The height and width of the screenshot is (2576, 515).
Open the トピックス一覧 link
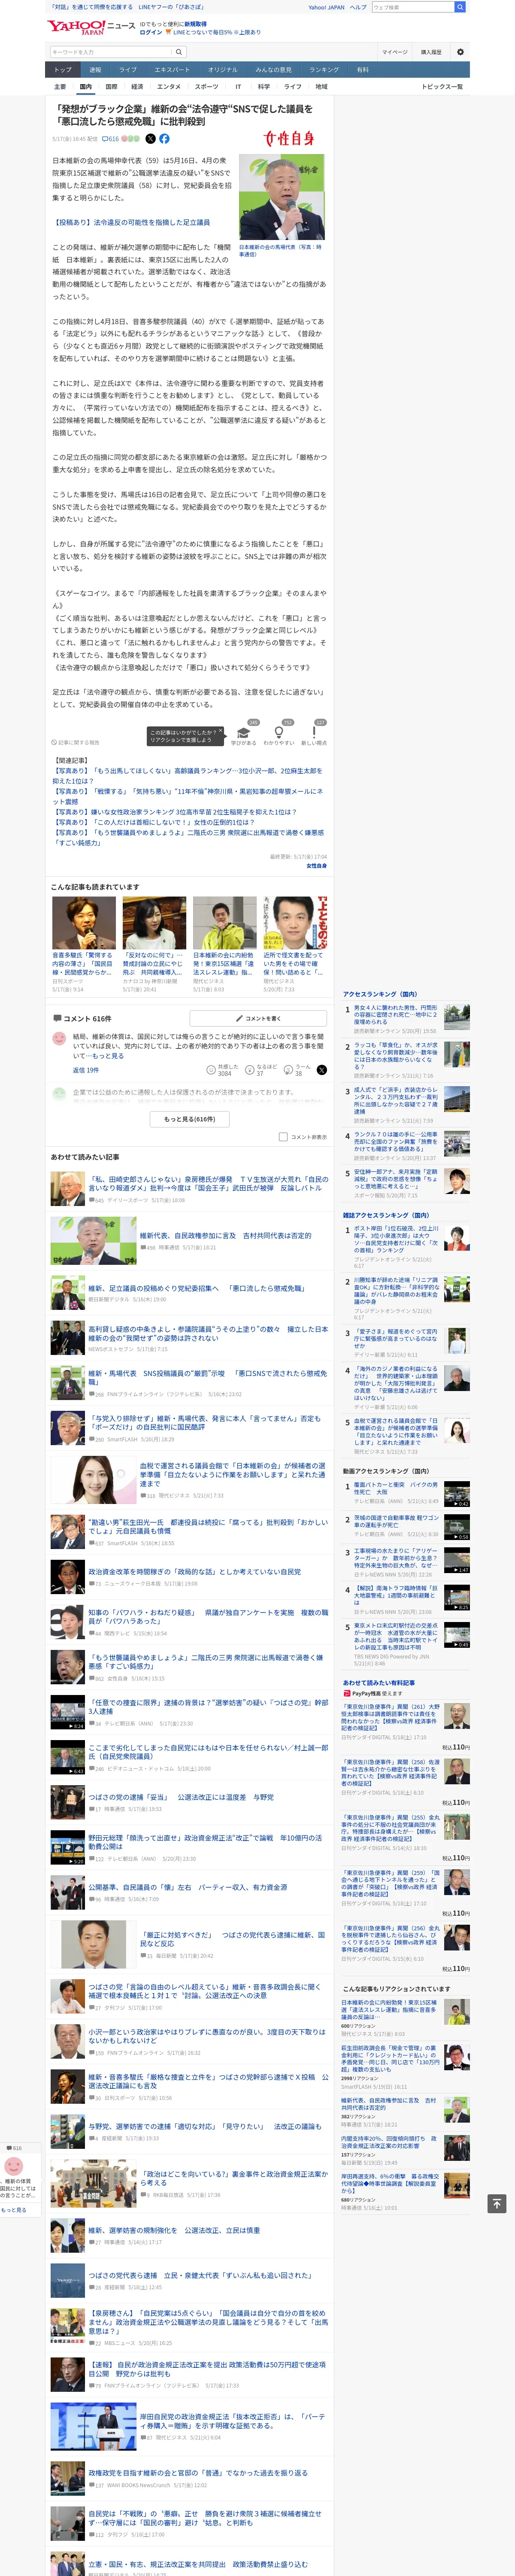[442, 87]
